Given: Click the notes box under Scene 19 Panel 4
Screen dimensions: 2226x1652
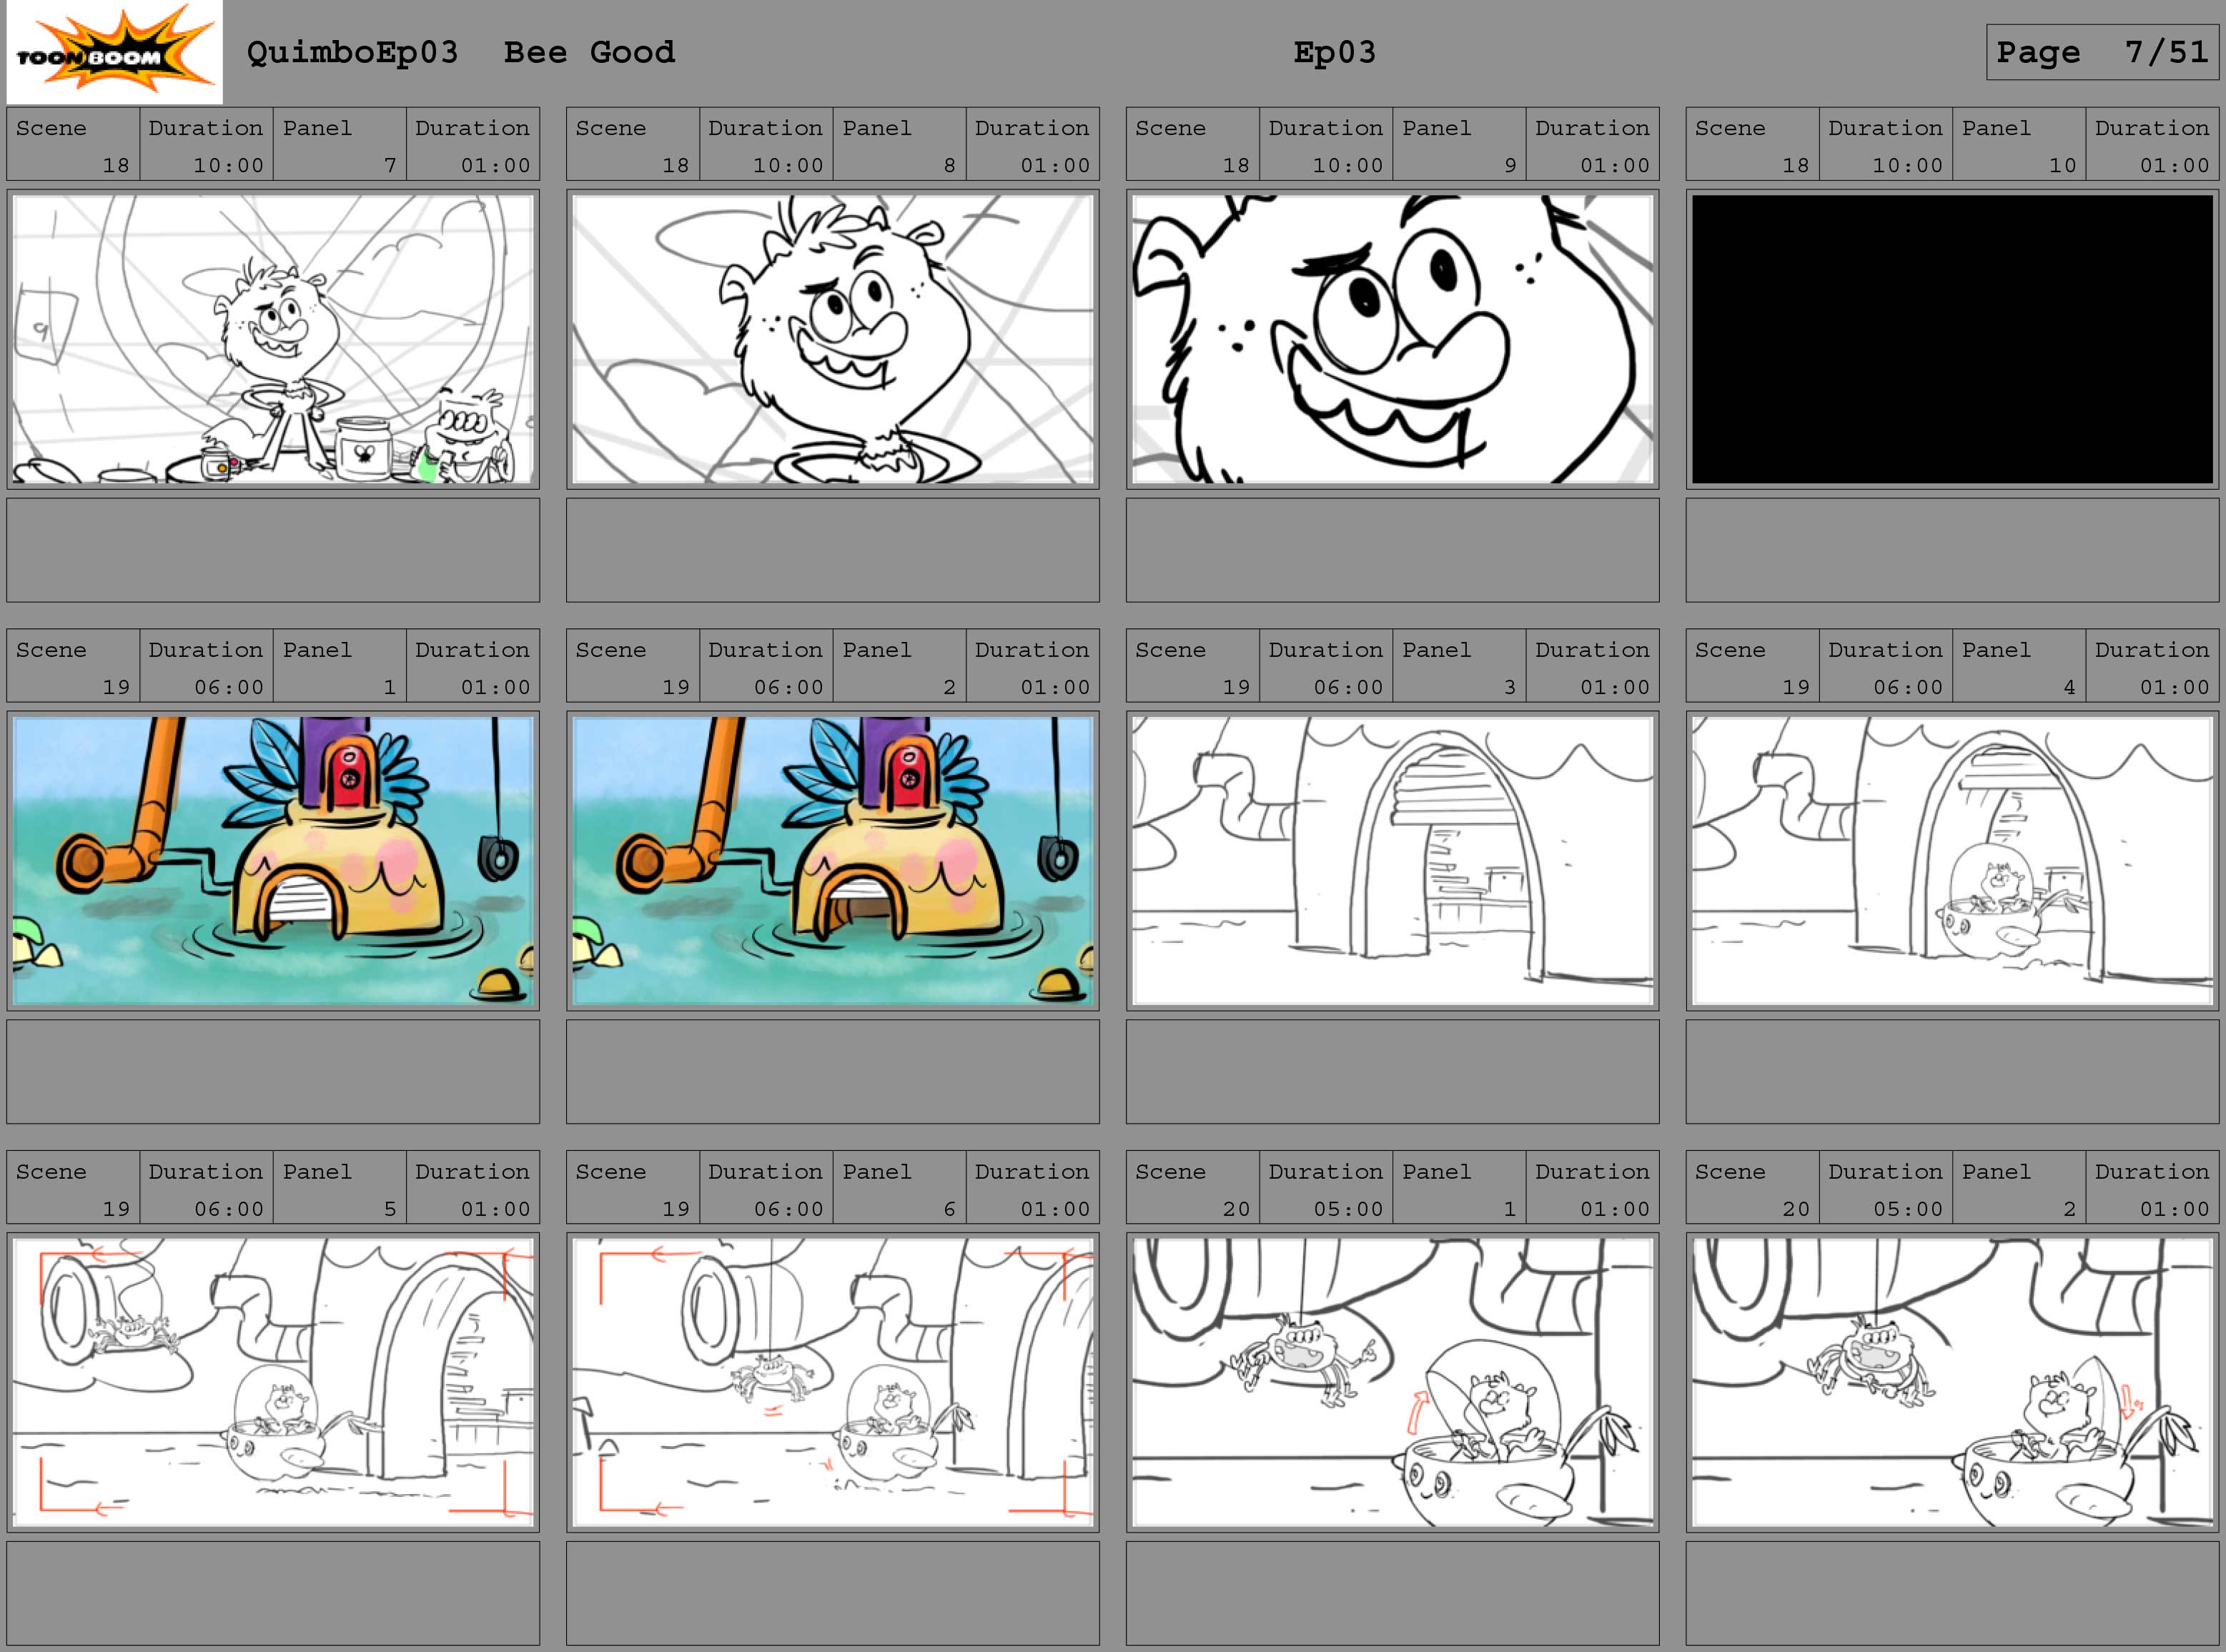Looking at the screenshot, I should coord(1952,1072).
